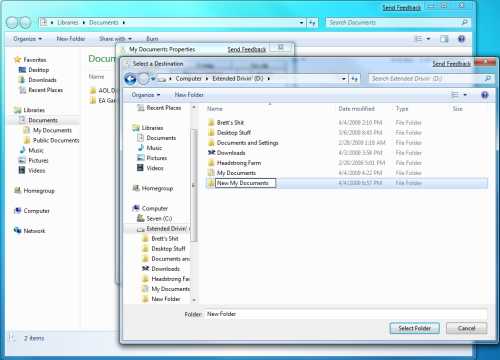Open the Organize menu in the dialog
Viewport: 500px width, 360px height.
click(x=146, y=95)
